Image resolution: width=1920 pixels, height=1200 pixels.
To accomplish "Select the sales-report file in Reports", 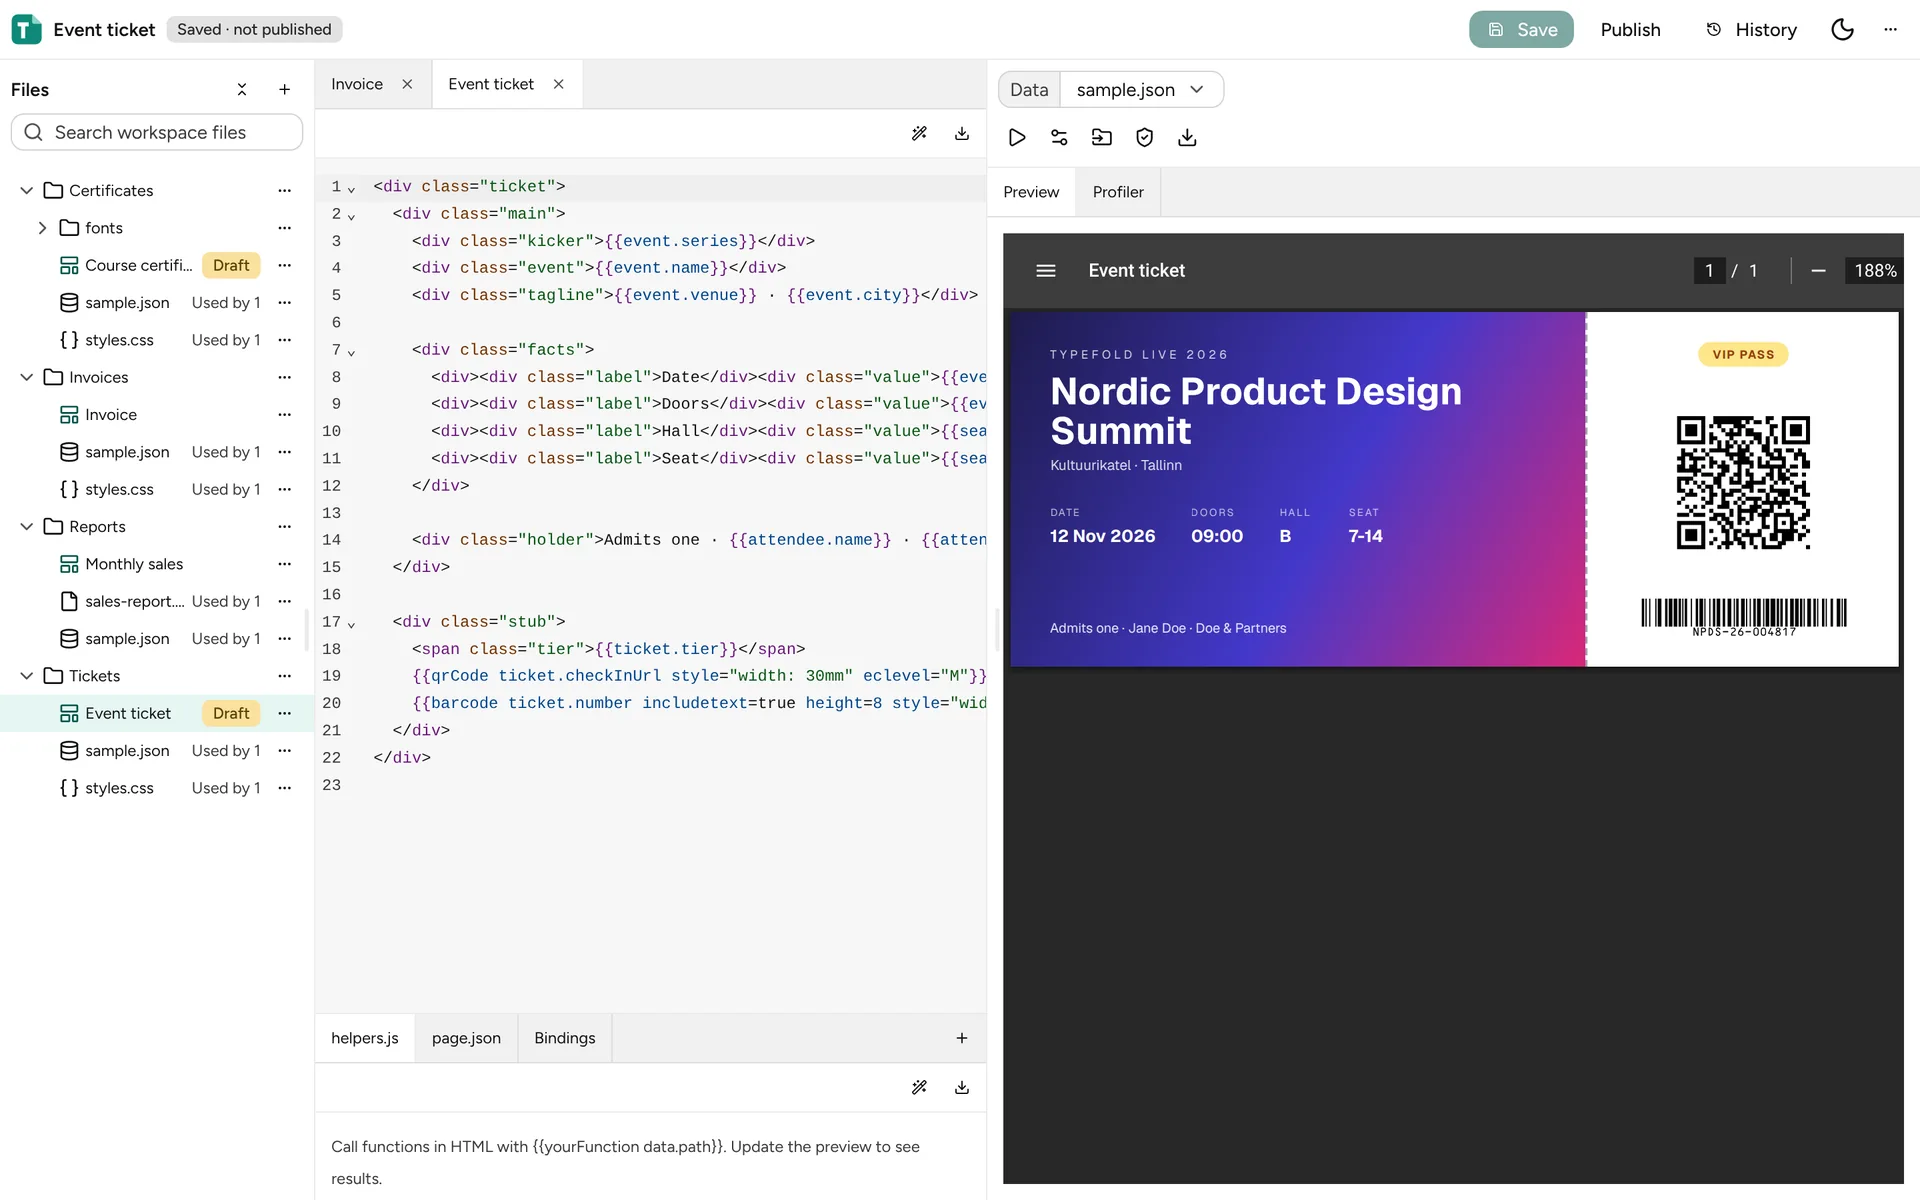I will pos(134,602).
